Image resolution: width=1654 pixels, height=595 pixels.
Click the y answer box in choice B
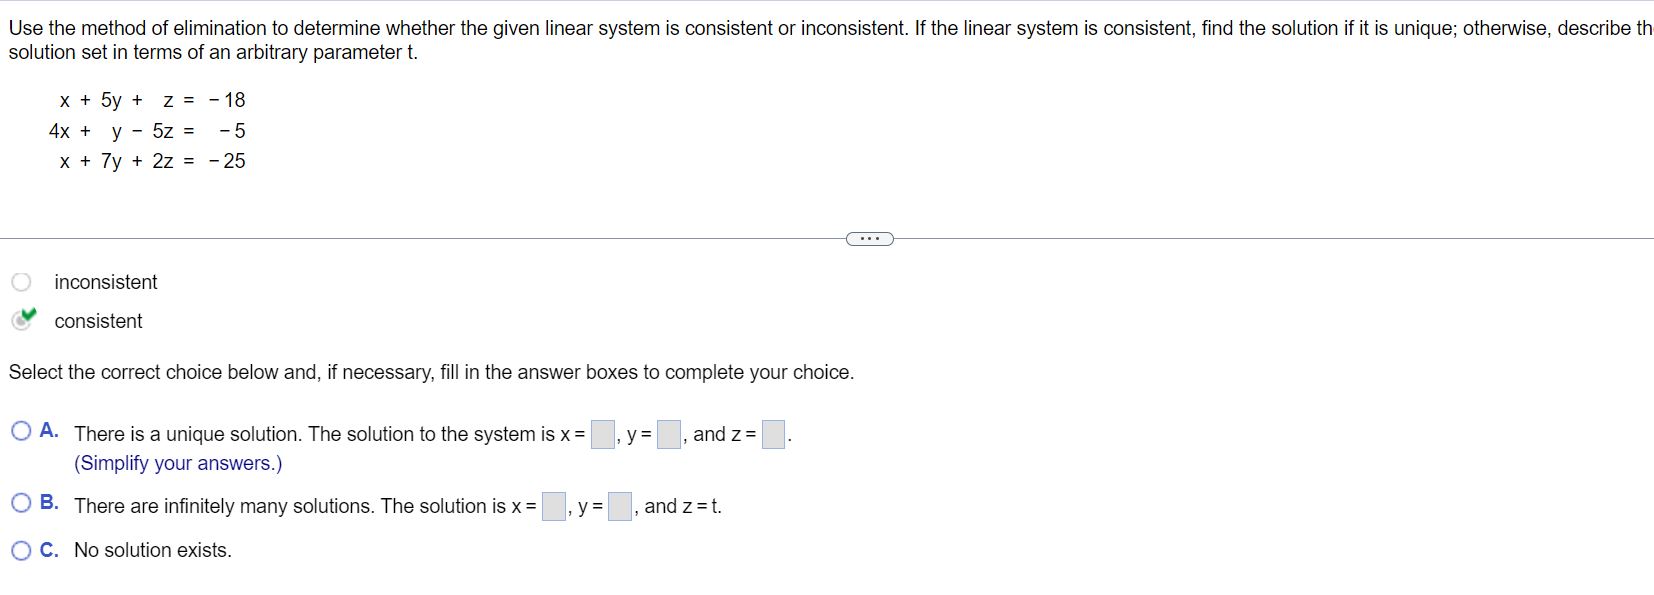[x=618, y=505]
